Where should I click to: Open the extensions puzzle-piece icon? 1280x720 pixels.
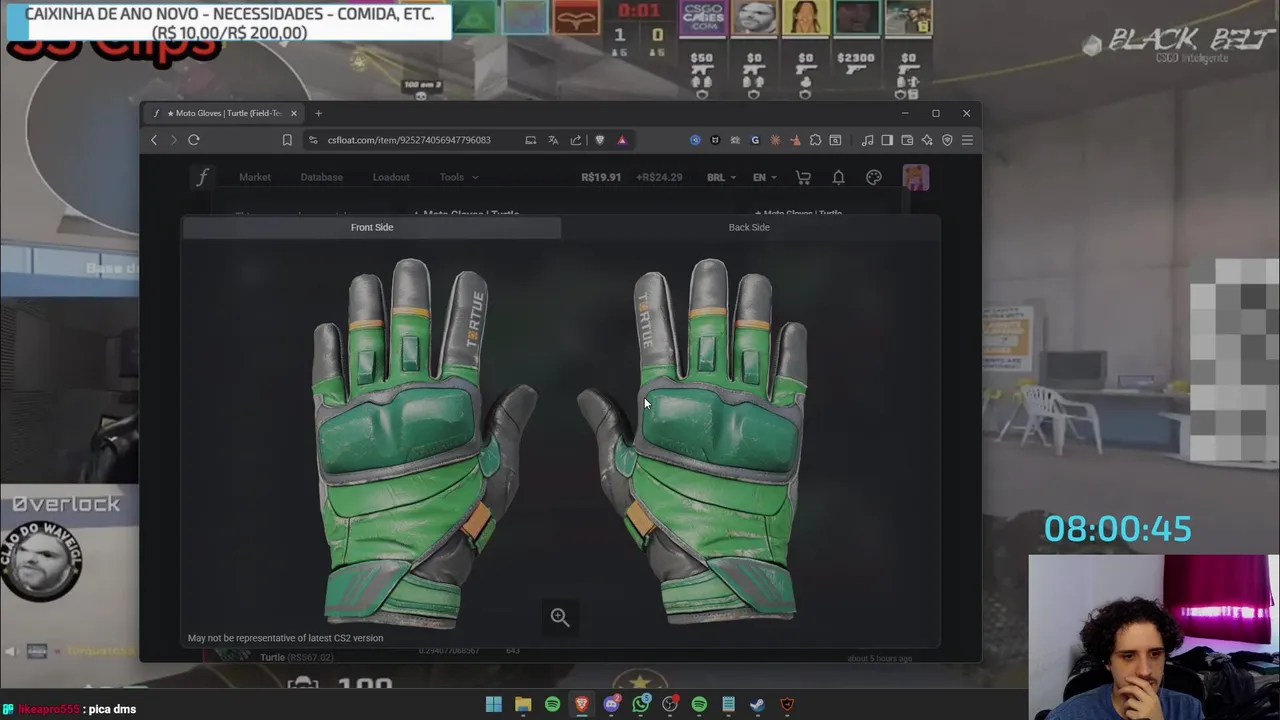click(x=815, y=140)
